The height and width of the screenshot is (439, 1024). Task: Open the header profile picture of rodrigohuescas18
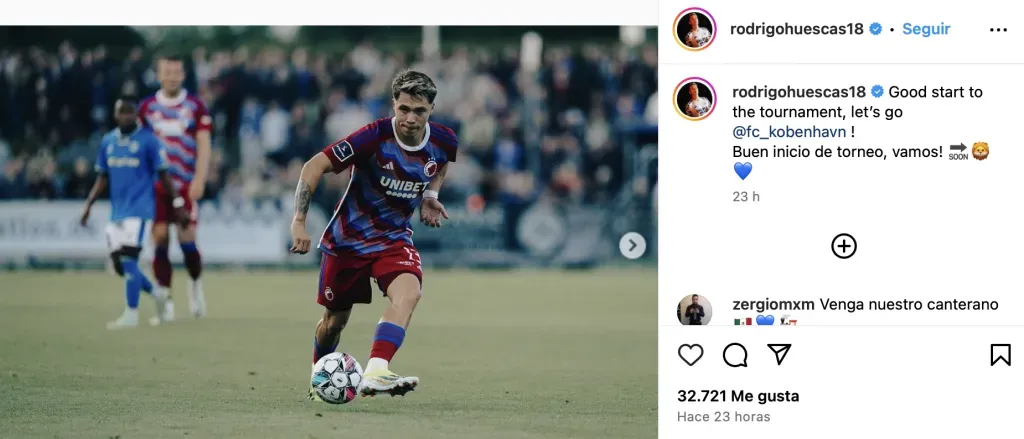pyautogui.click(x=693, y=30)
